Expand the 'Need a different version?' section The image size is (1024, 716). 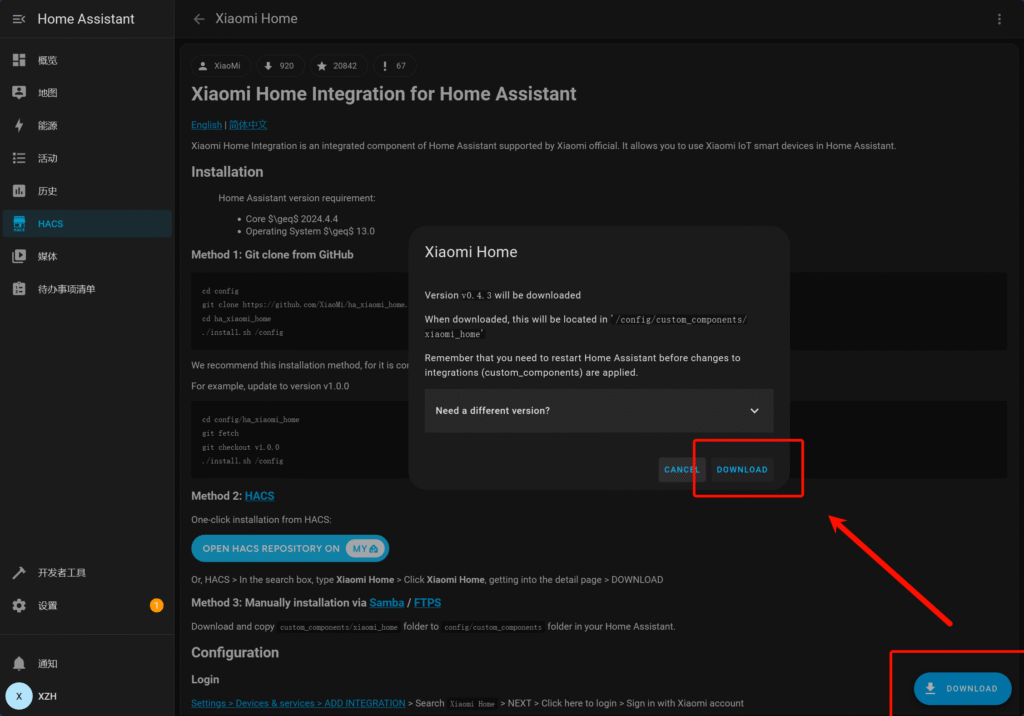(598, 411)
